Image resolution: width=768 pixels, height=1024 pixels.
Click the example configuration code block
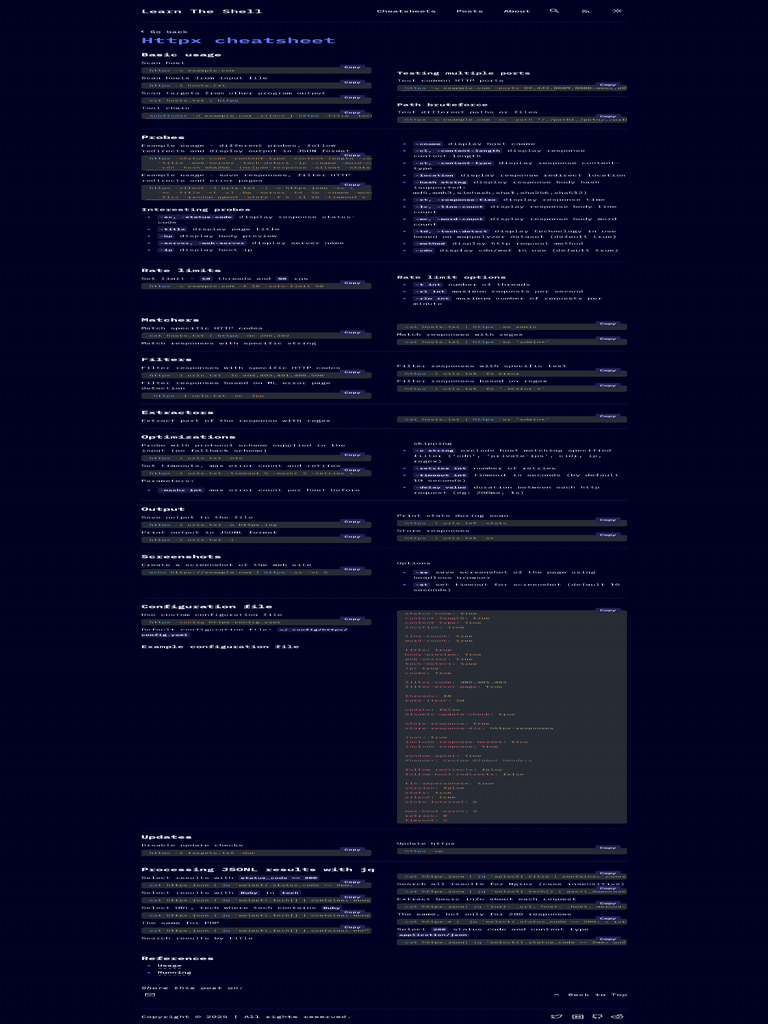[512, 716]
